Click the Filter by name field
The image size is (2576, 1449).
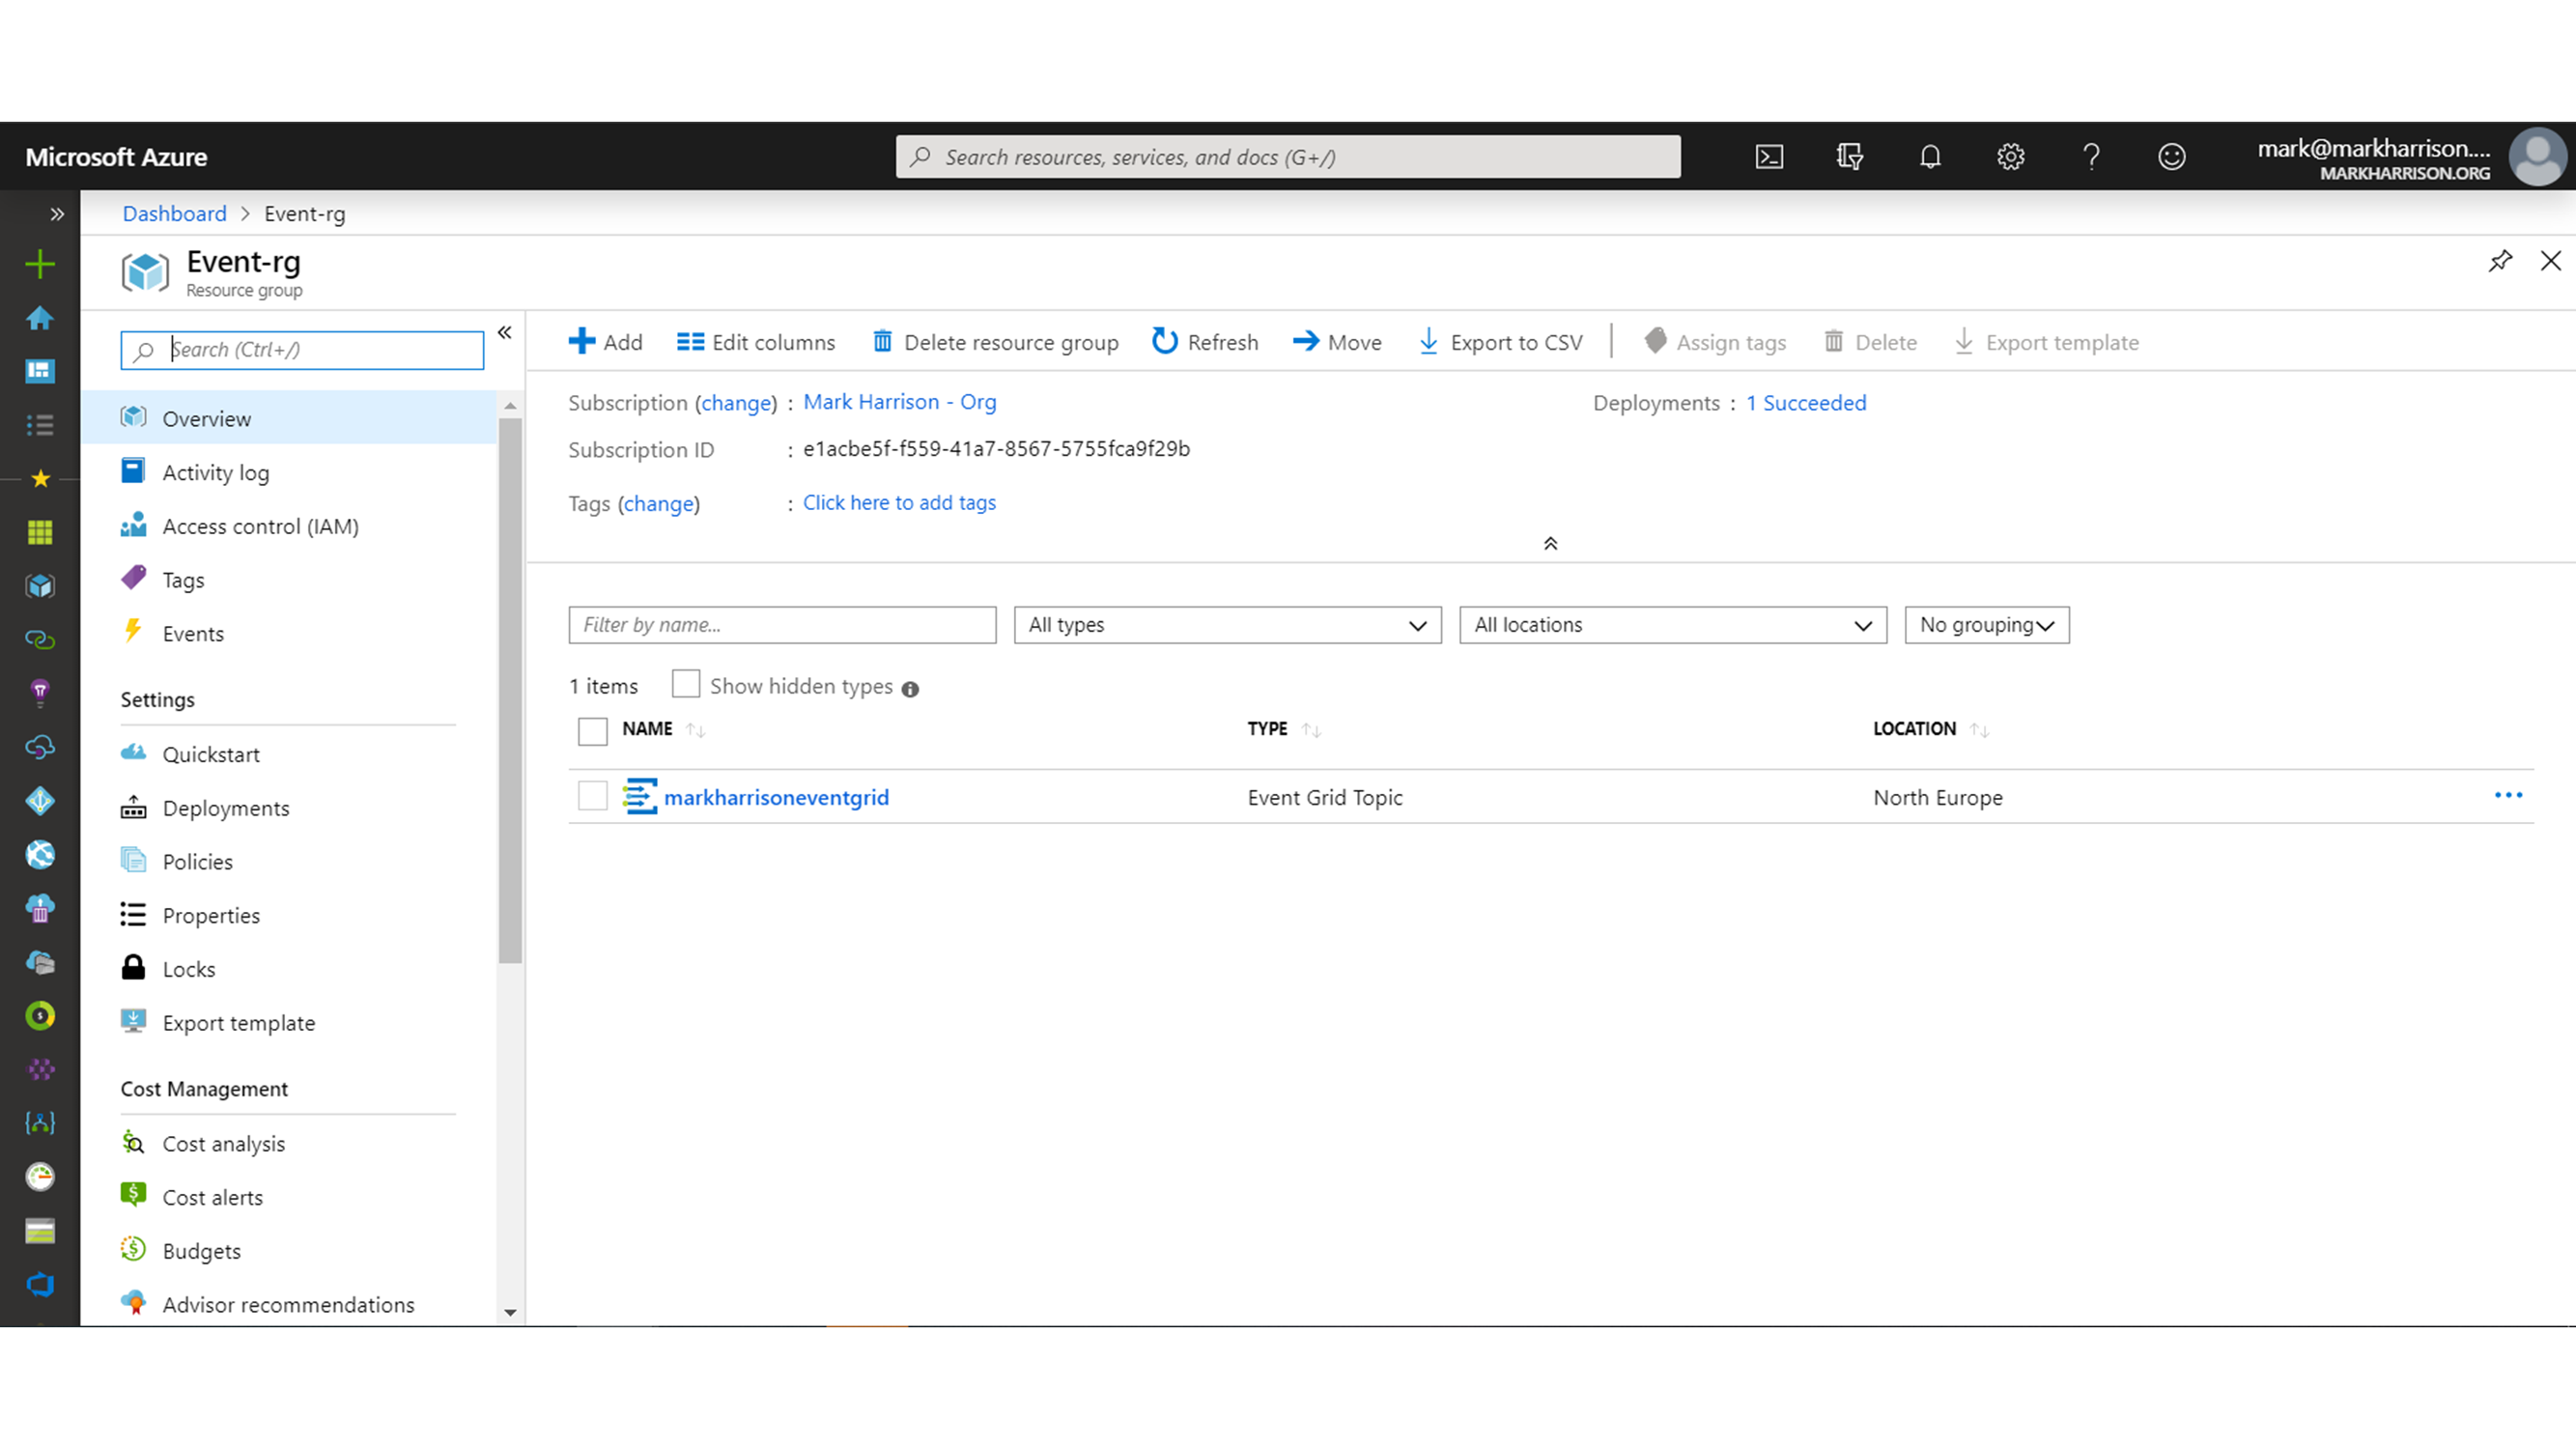(782, 625)
